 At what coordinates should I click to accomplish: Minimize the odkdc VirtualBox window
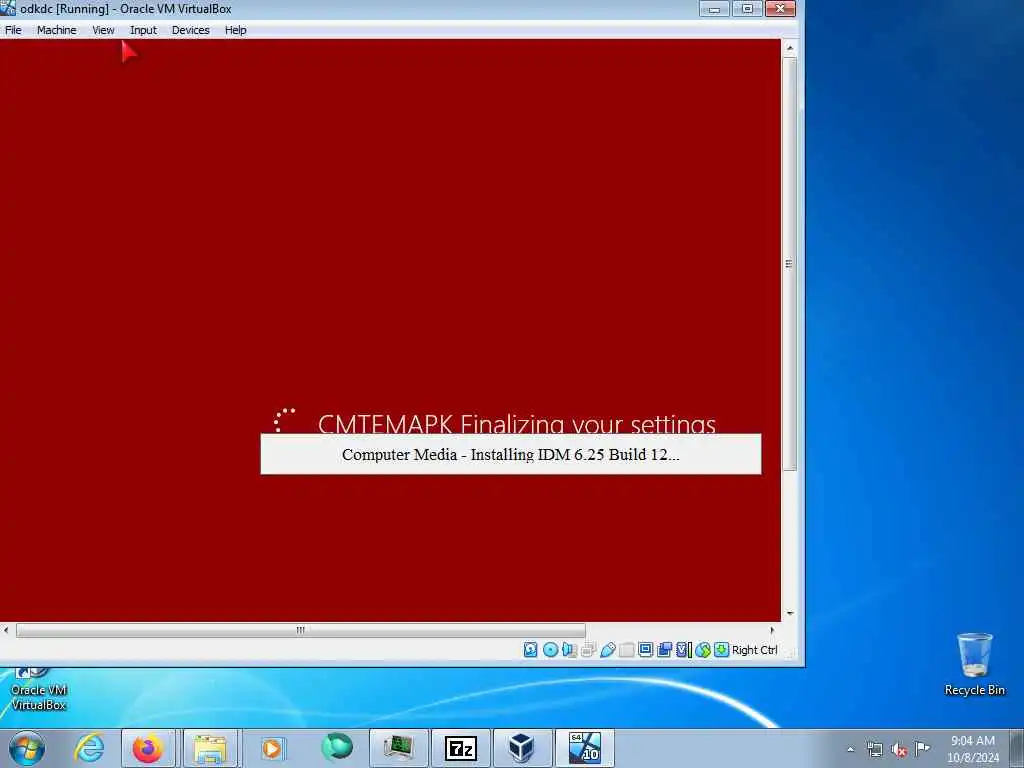[714, 9]
